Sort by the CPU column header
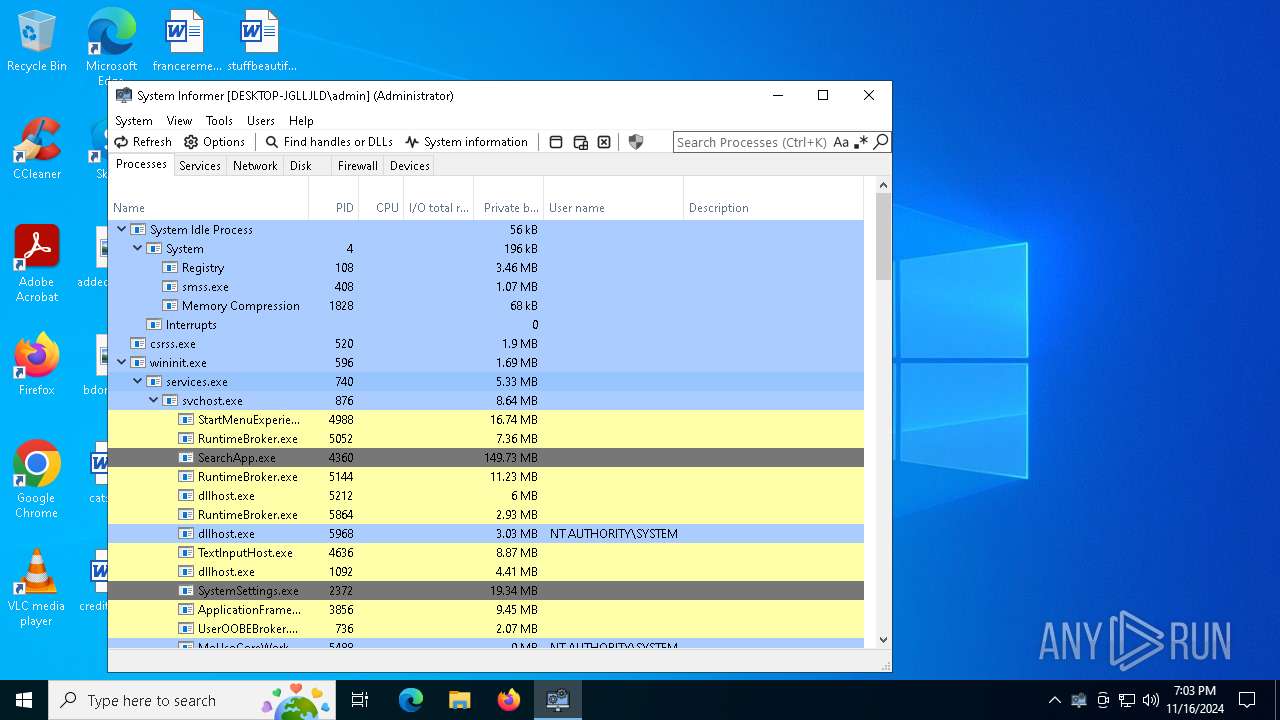The image size is (1280, 720). point(381,208)
